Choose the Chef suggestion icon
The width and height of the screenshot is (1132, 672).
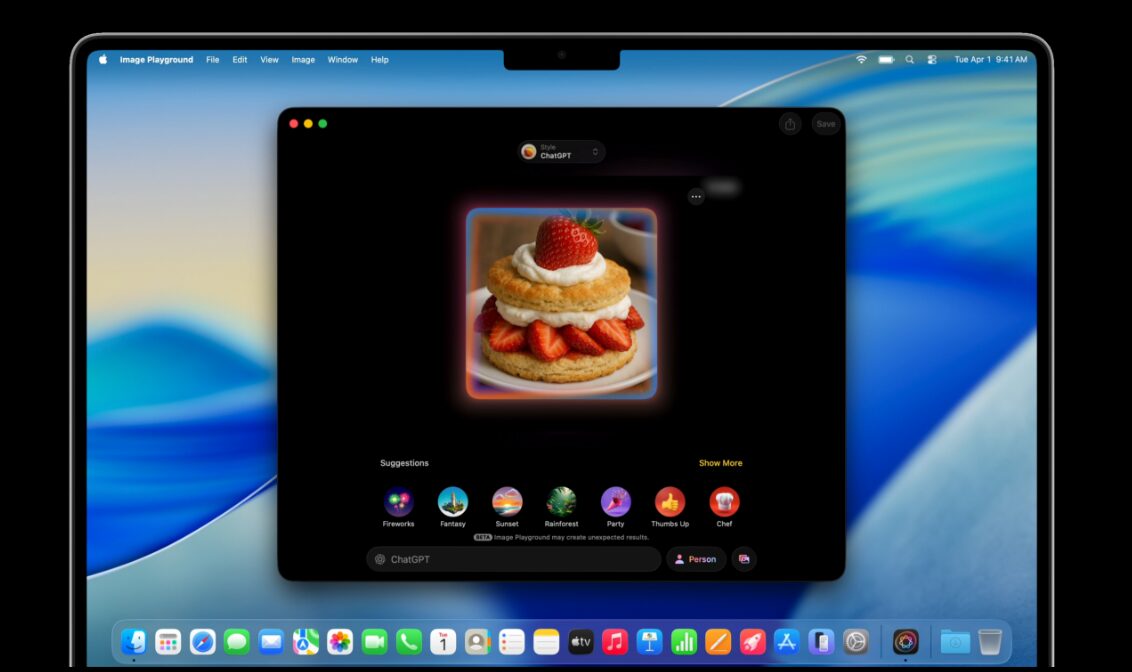[x=723, y=501]
